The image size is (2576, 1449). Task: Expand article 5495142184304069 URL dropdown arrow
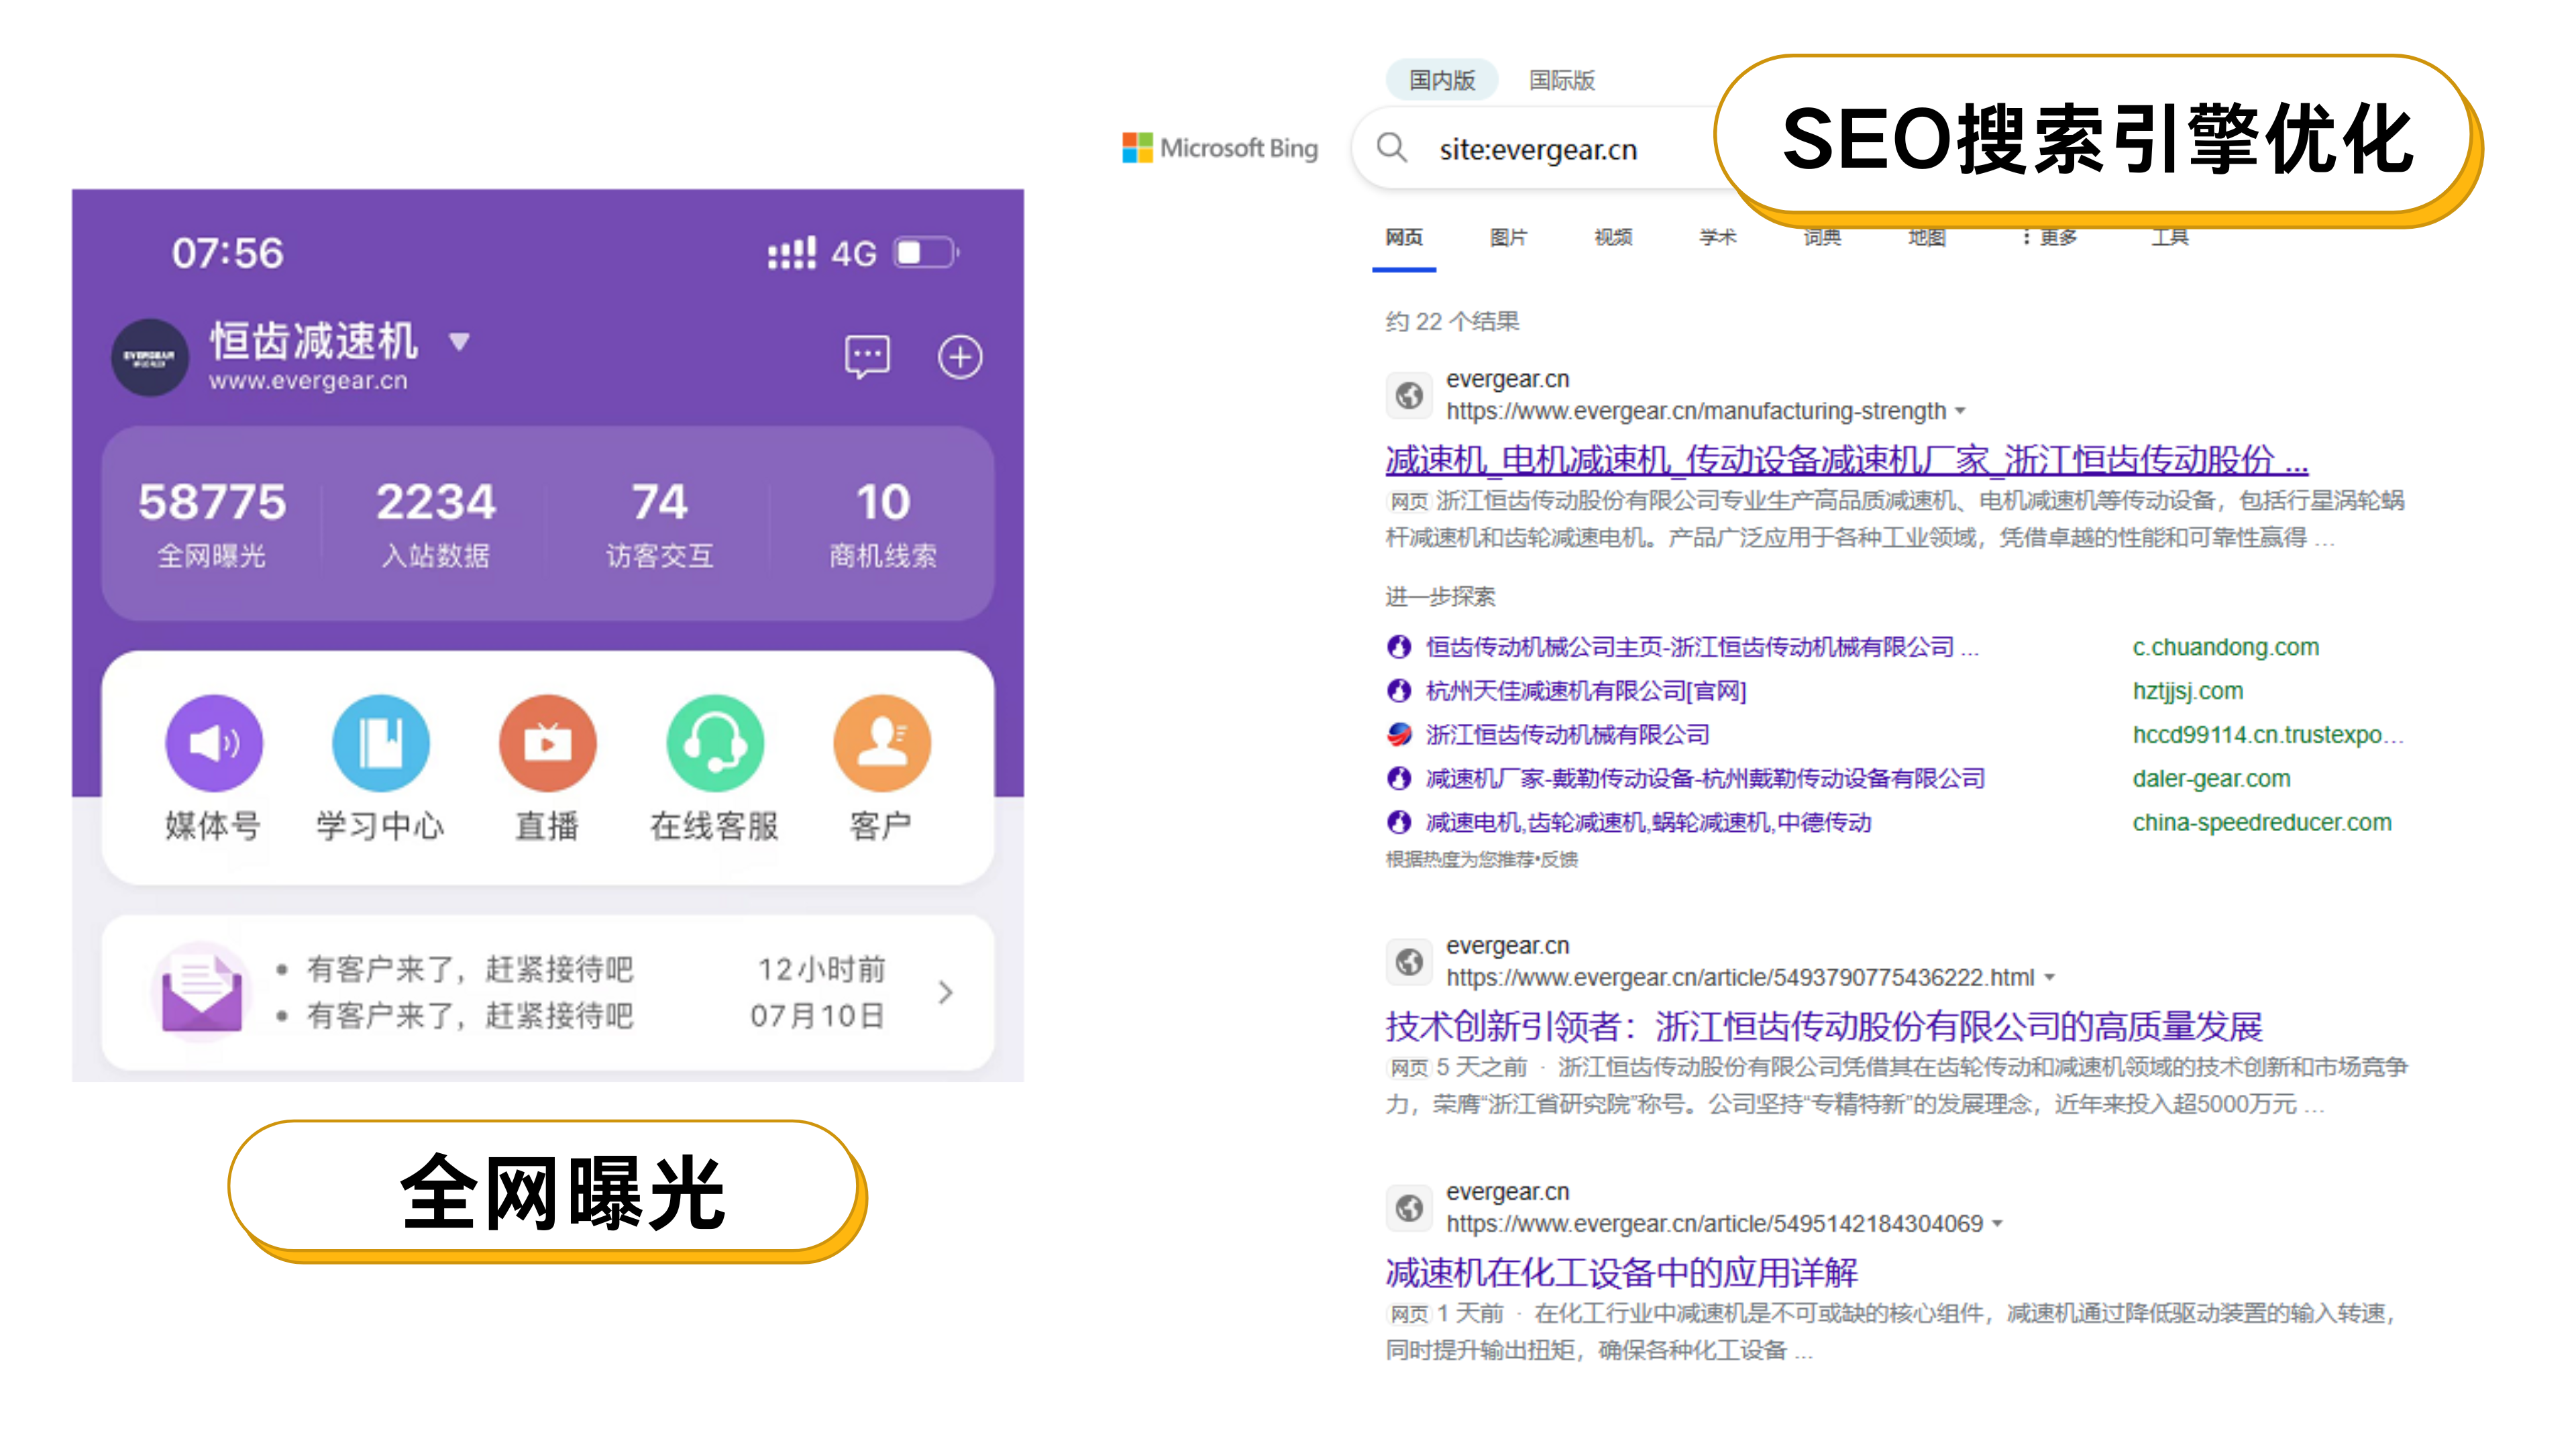pos(1997,1223)
